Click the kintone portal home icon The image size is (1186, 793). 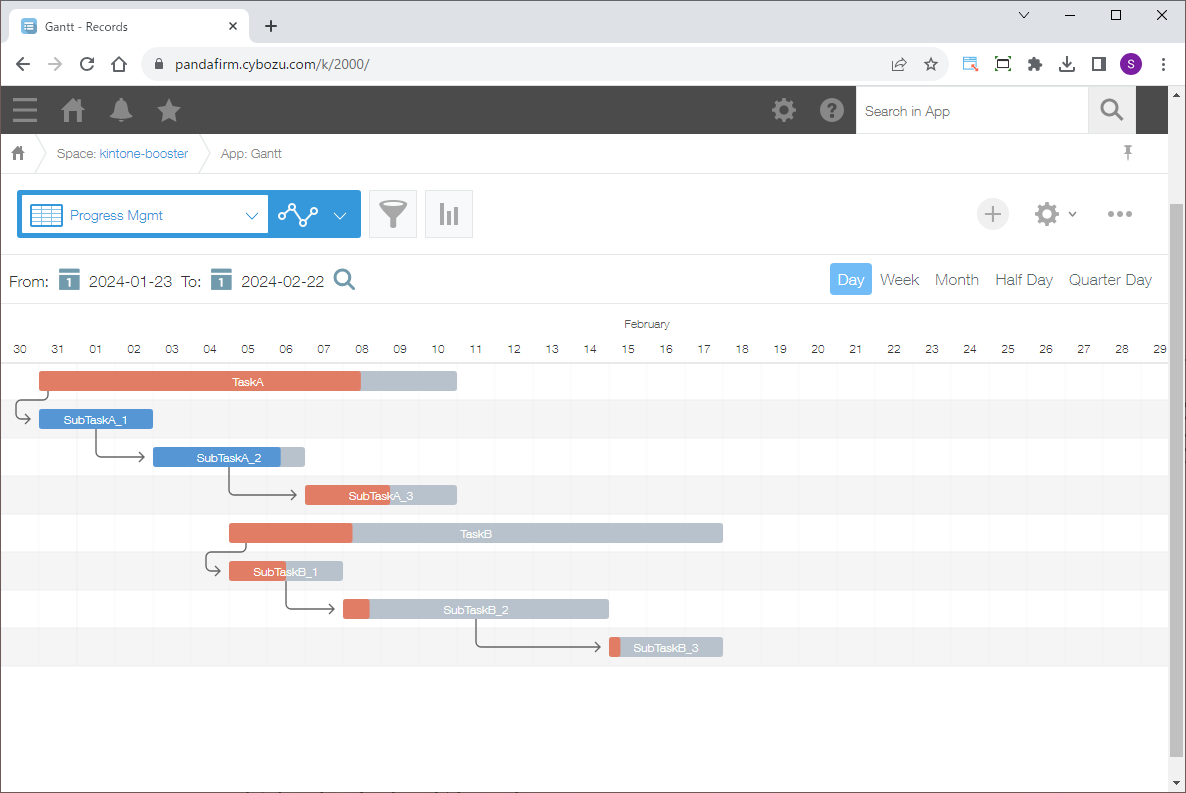click(x=73, y=110)
